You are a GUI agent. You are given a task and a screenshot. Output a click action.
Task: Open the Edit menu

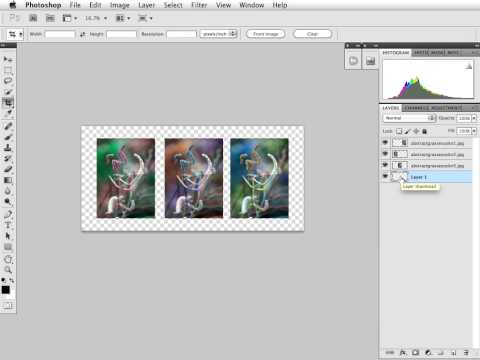(x=95, y=5)
